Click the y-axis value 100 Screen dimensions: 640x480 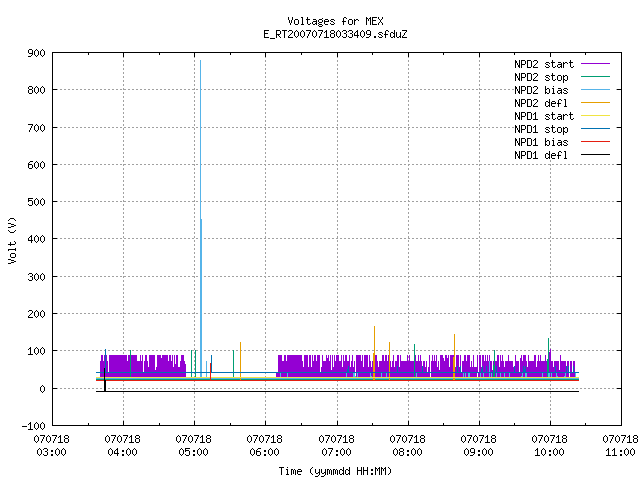coord(36,351)
